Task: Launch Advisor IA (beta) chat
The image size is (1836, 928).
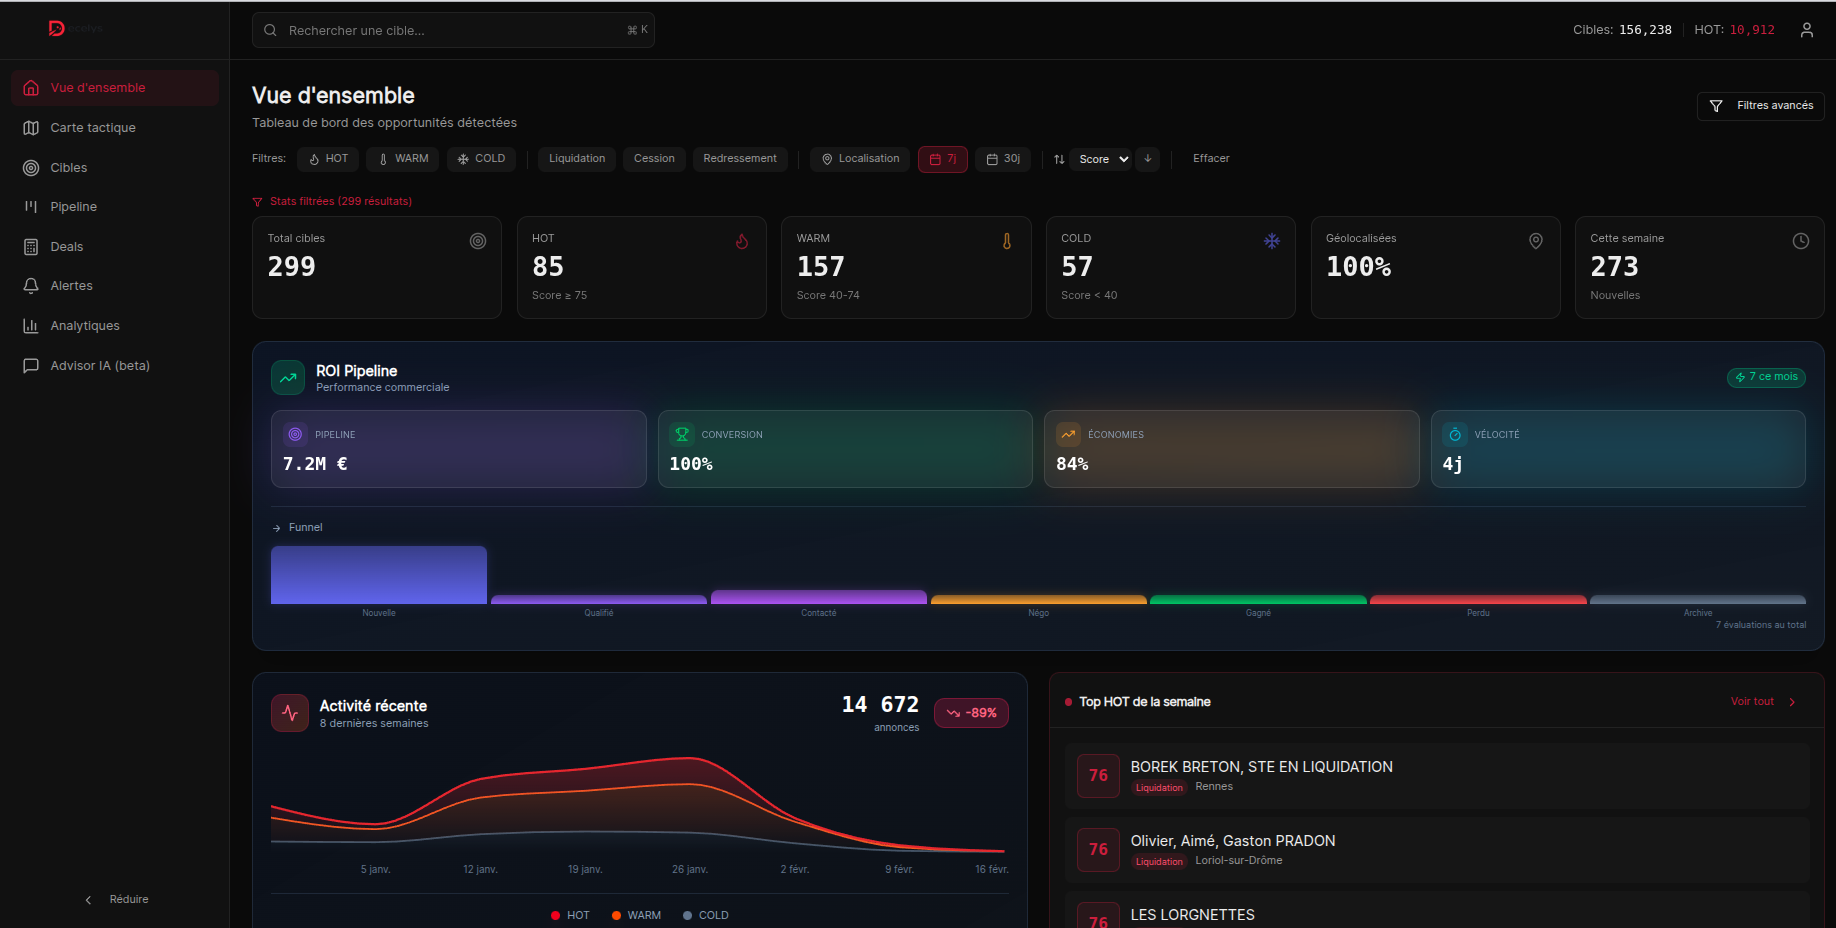Action: coord(97,365)
